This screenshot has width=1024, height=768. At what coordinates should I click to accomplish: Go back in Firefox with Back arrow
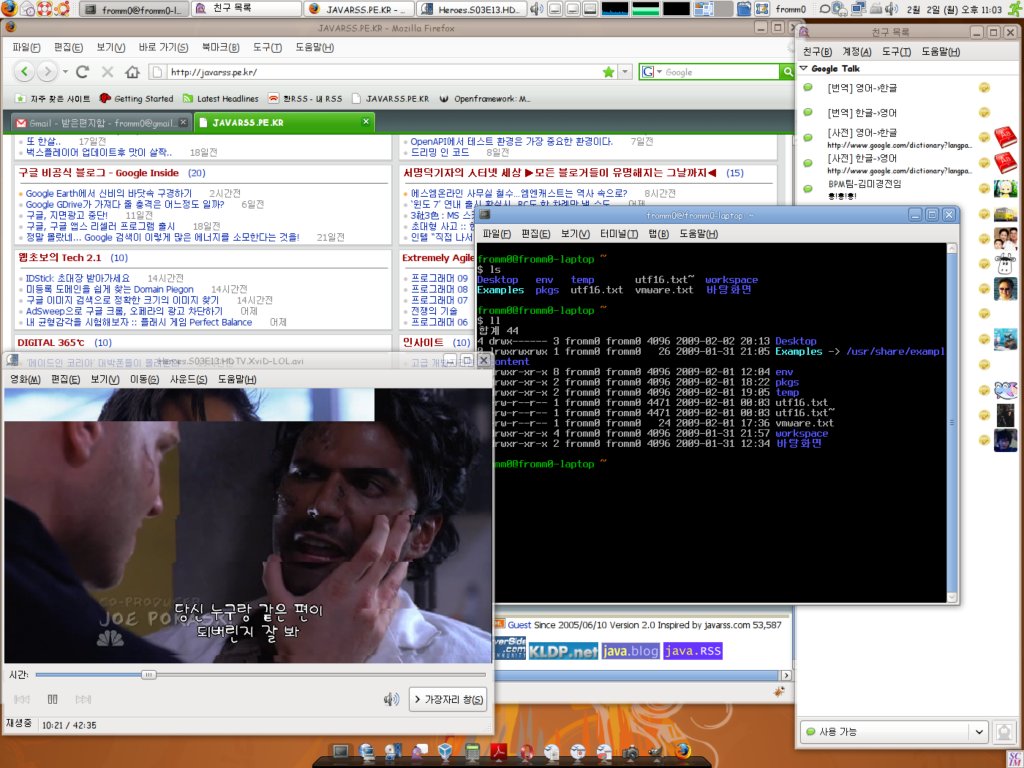point(24,72)
